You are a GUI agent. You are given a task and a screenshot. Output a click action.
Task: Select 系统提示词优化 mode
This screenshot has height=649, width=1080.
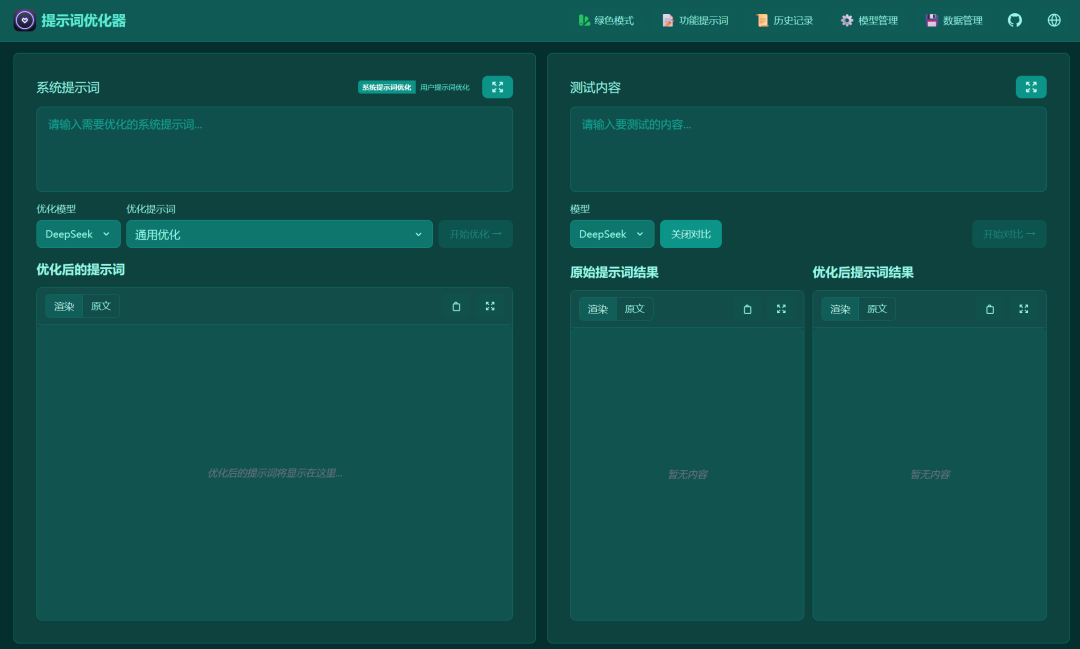(x=386, y=87)
